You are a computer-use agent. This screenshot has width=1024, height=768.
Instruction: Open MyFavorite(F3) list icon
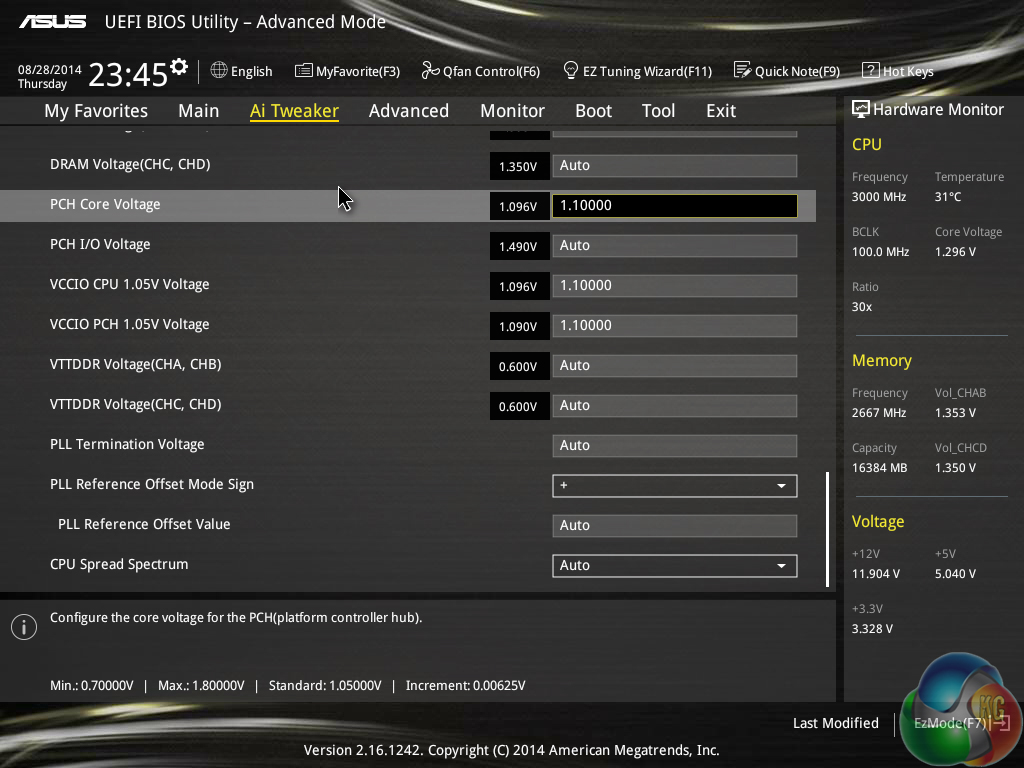pos(304,71)
